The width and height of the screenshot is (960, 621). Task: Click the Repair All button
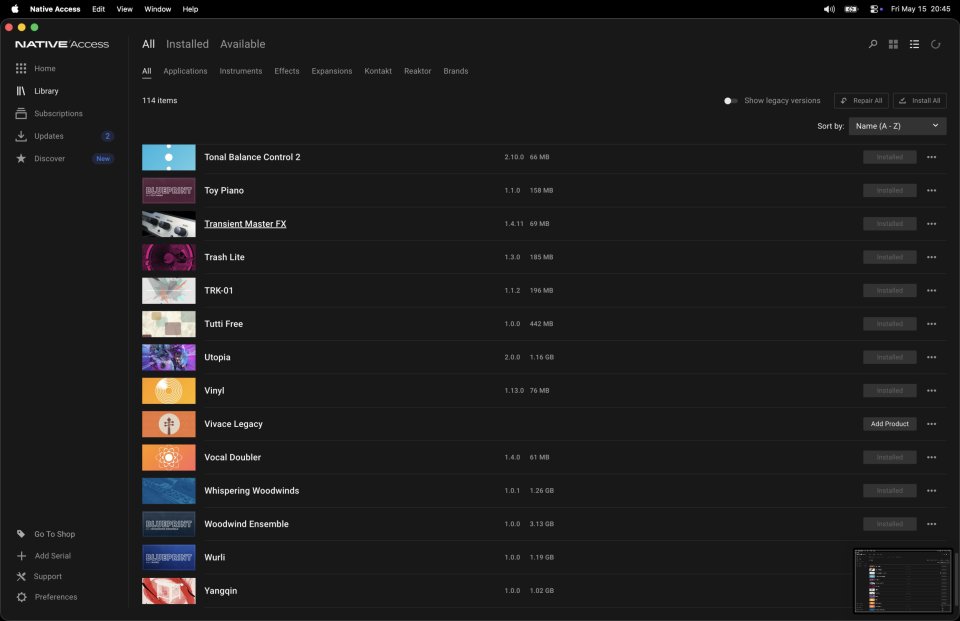pyautogui.click(x=861, y=101)
